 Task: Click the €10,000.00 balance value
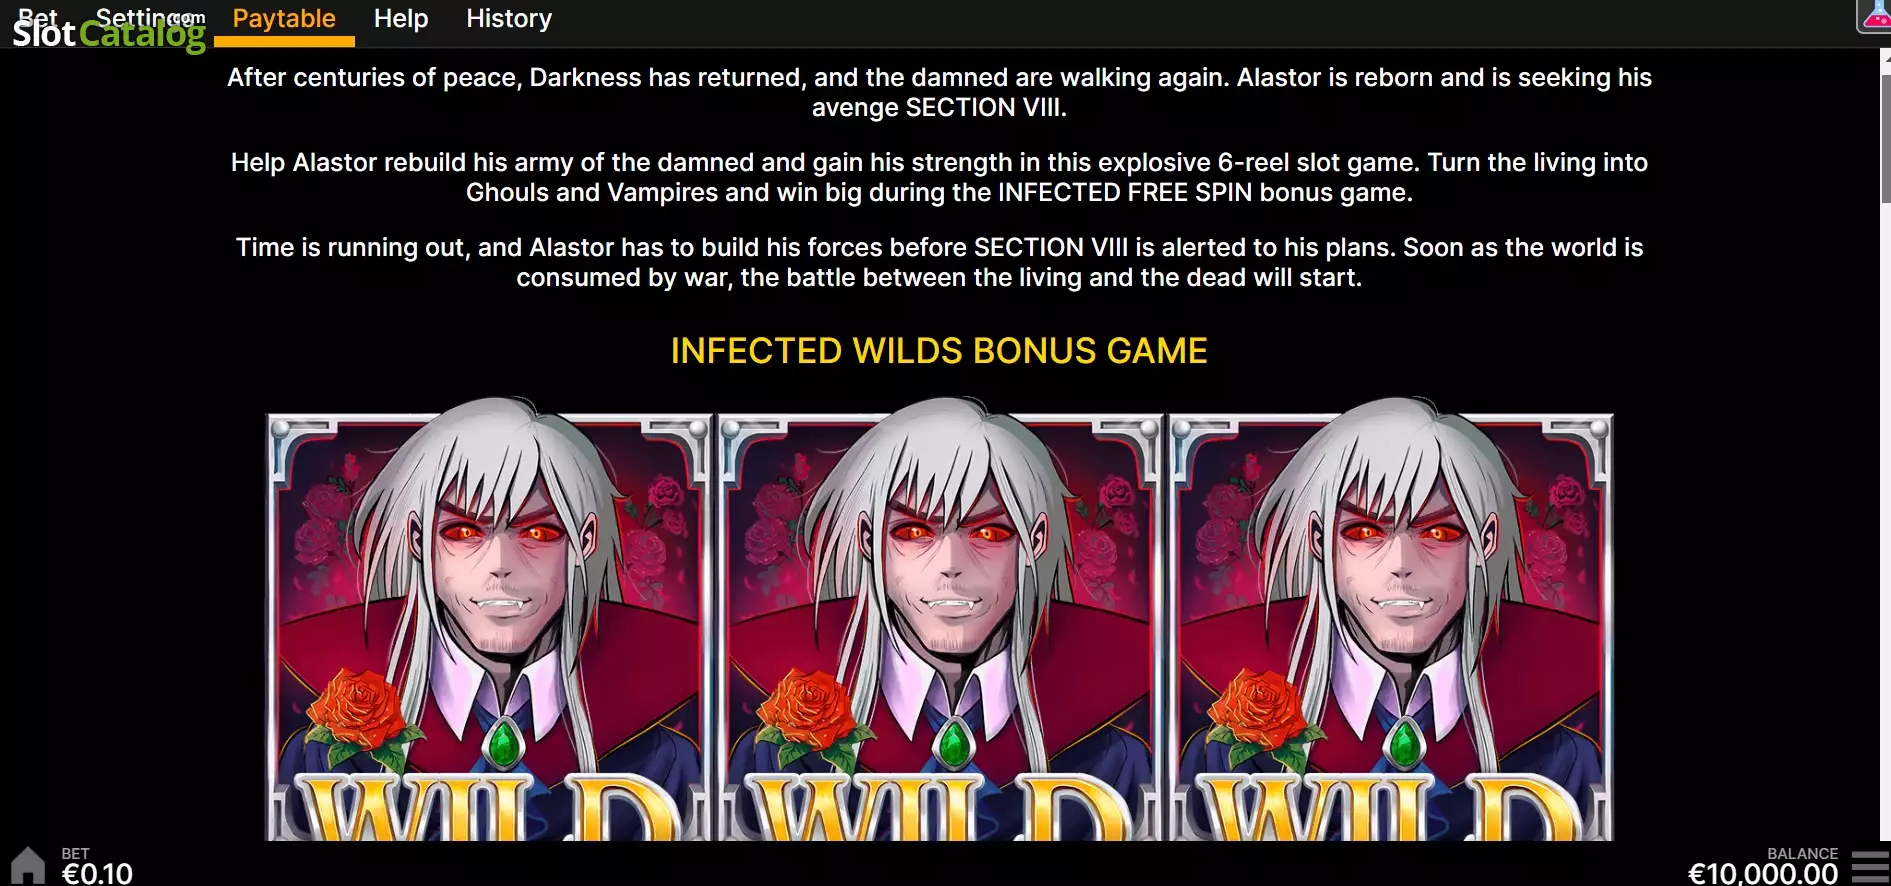point(1763,874)
